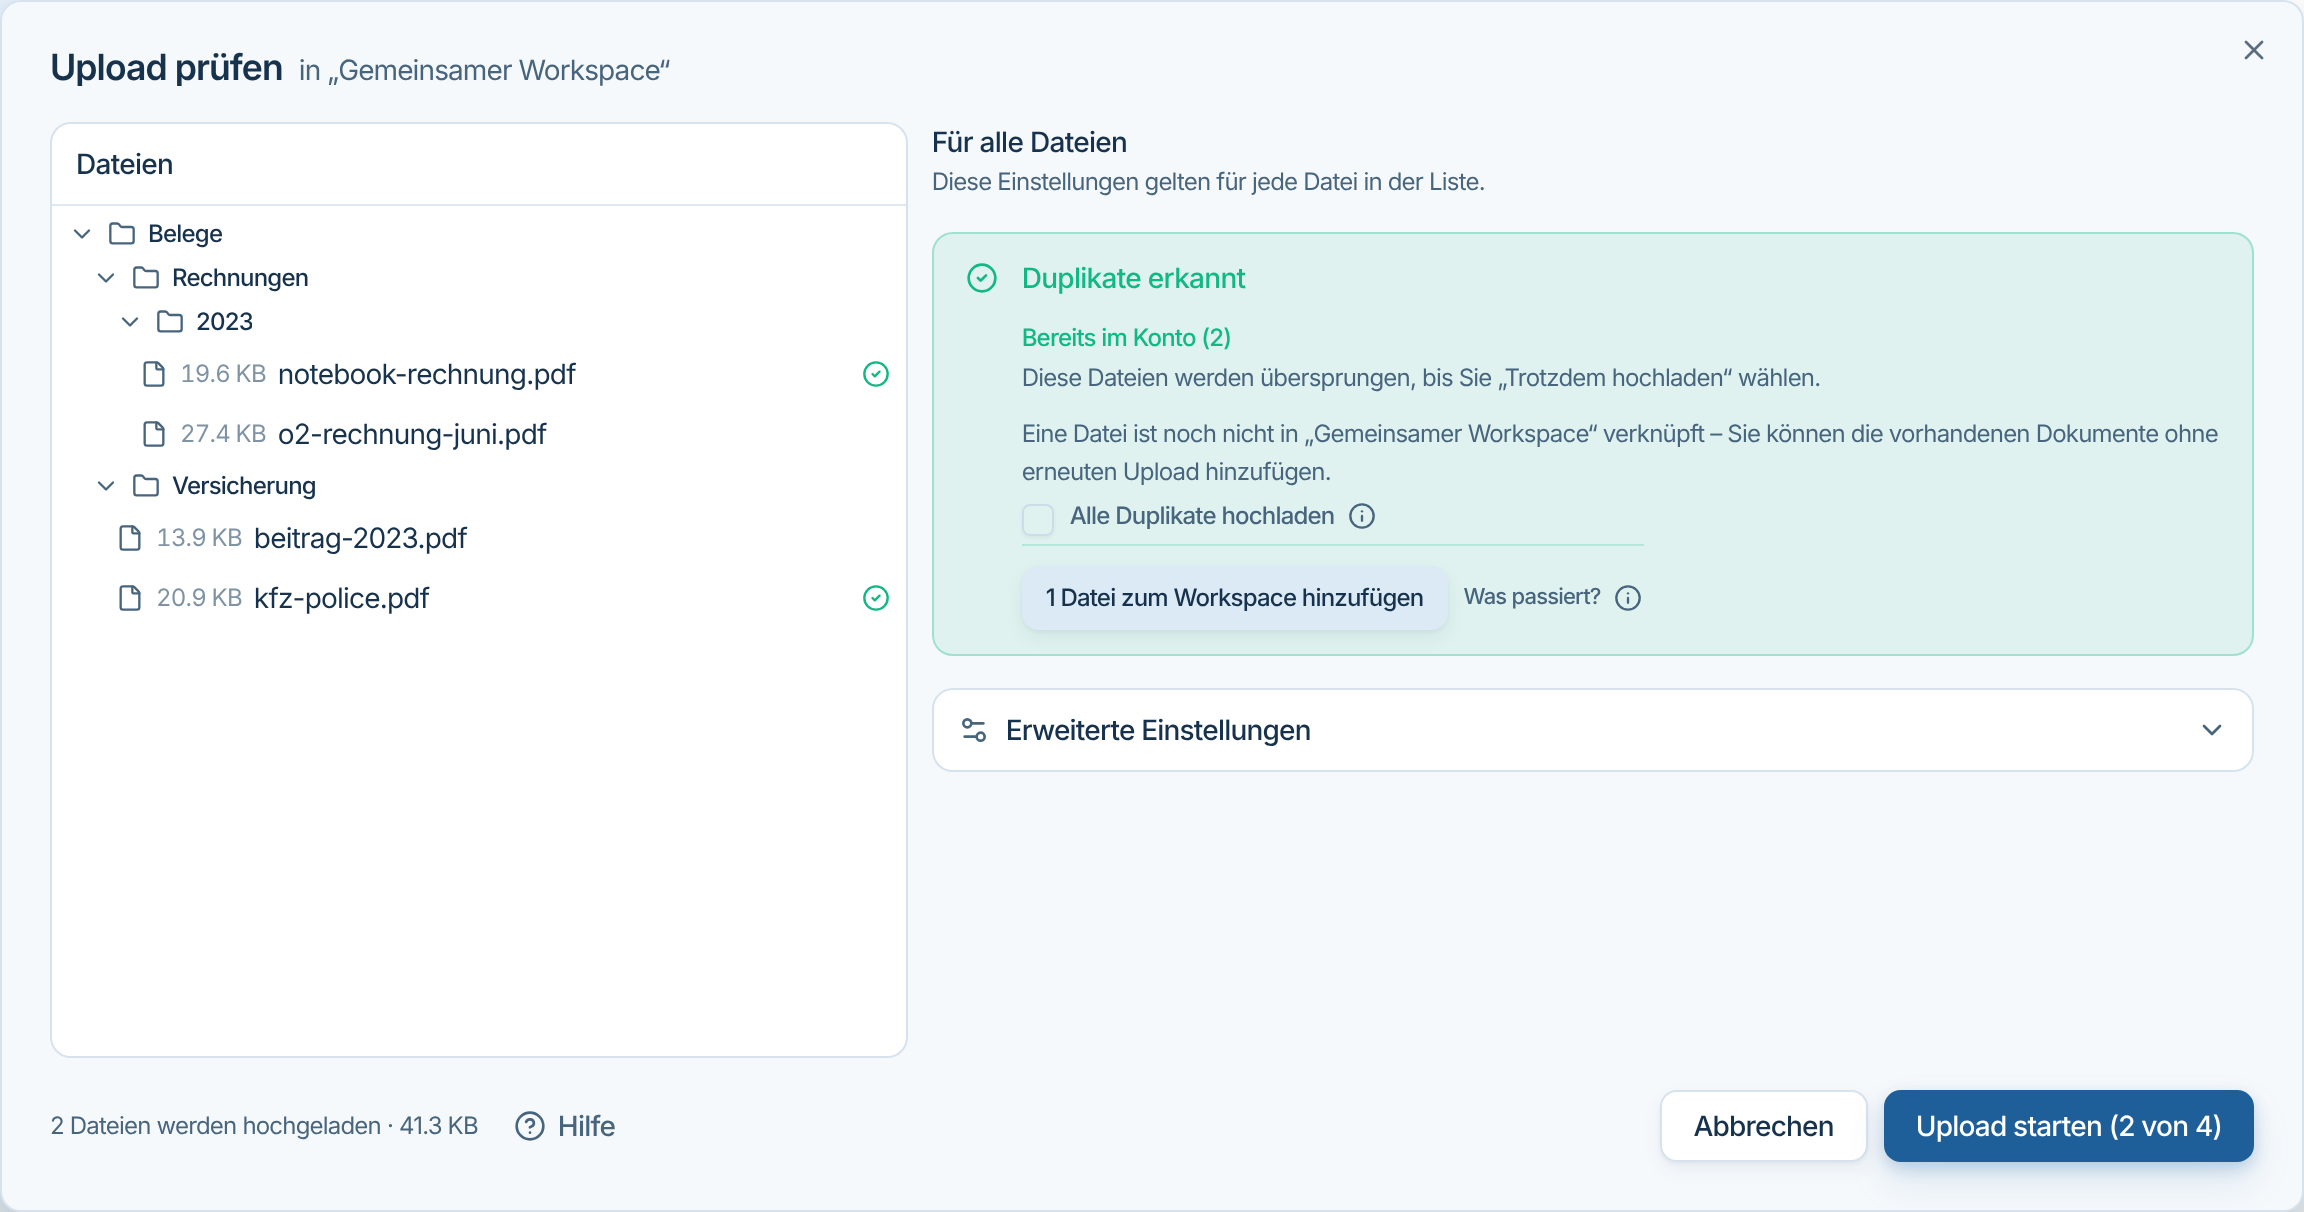Click the Rechnungen folder icon

[x=146, y=278]
